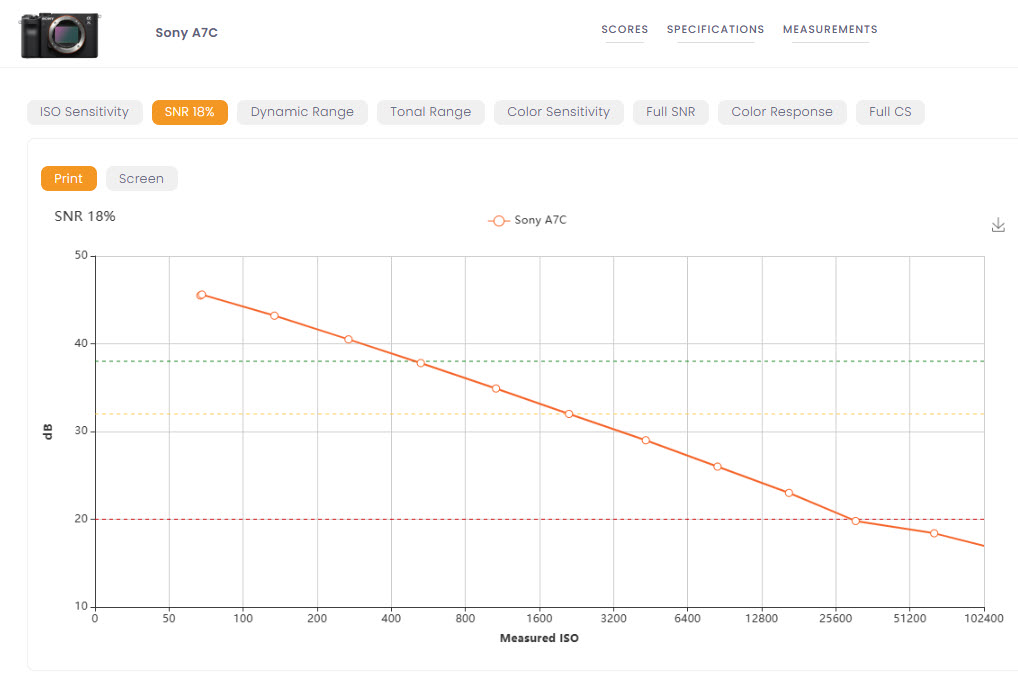
Task: Click the data point on the yellow dashed line
Action: (x=569, y=414)
